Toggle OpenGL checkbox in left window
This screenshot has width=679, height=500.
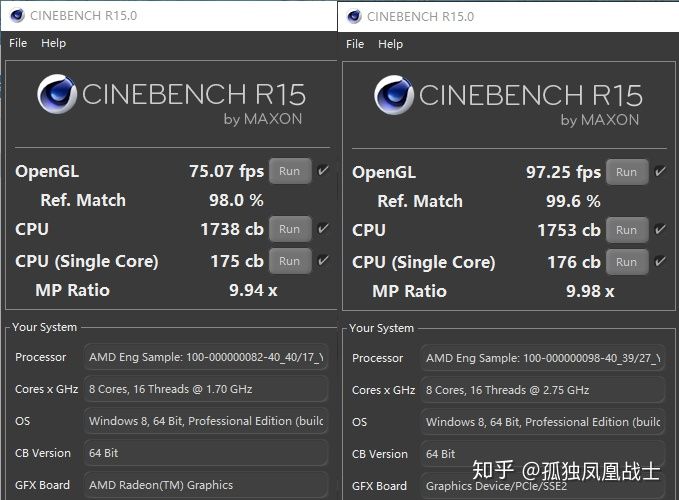[323, 170]
